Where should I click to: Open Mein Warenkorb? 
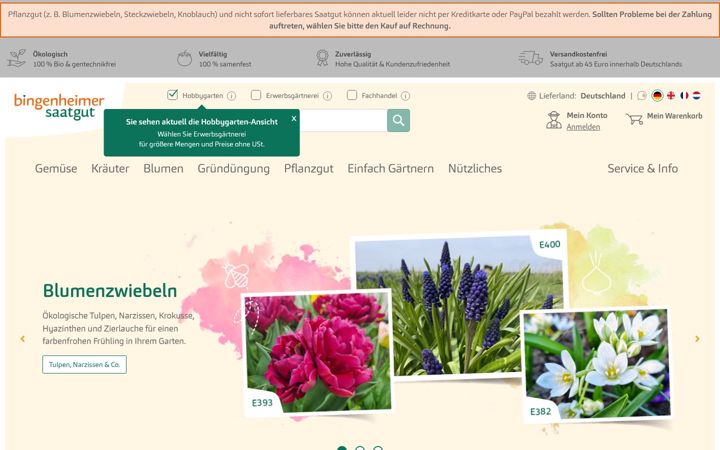pyautogui.click(x=675, y=116)
